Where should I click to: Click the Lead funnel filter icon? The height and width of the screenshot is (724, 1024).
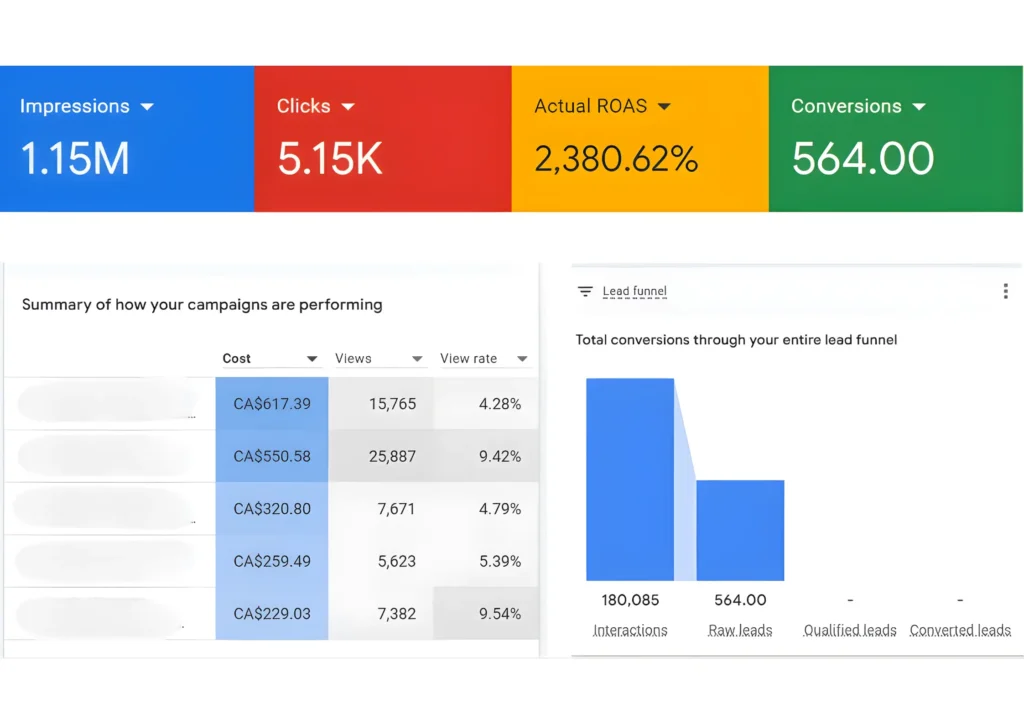tap(585, 292)
